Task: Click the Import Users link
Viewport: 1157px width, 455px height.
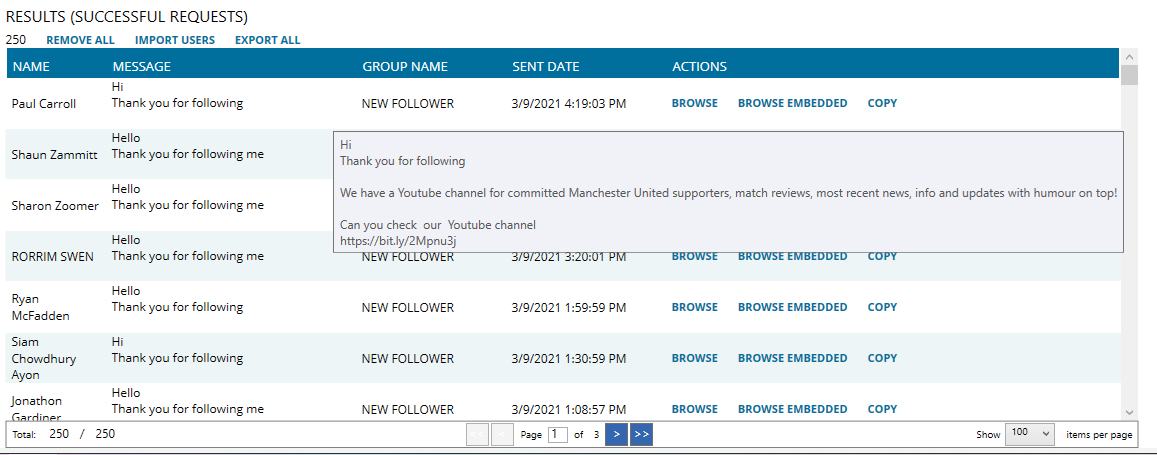Action: tap(175, 40)
